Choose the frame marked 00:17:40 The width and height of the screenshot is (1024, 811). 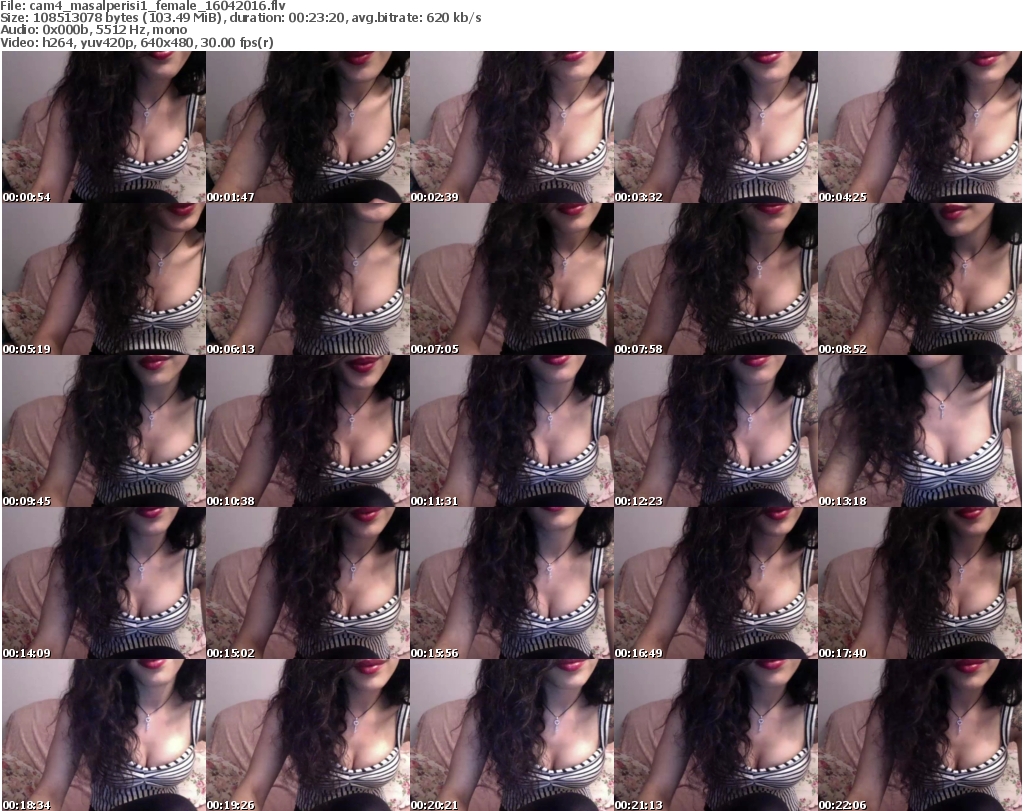tap(920, 582)
